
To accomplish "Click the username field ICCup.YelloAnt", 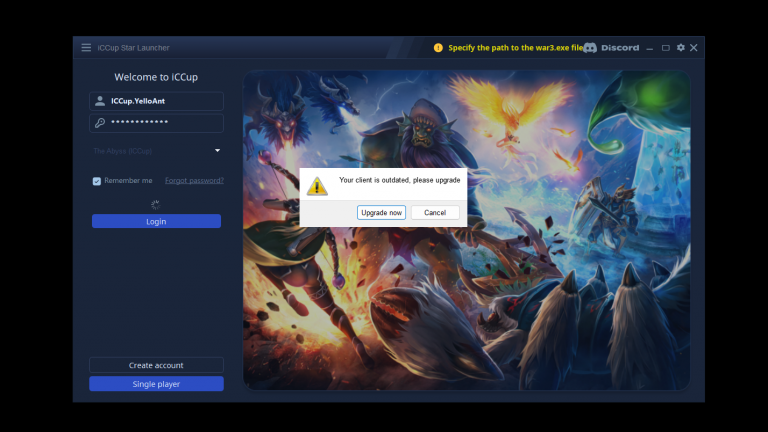I will [156, 101].
